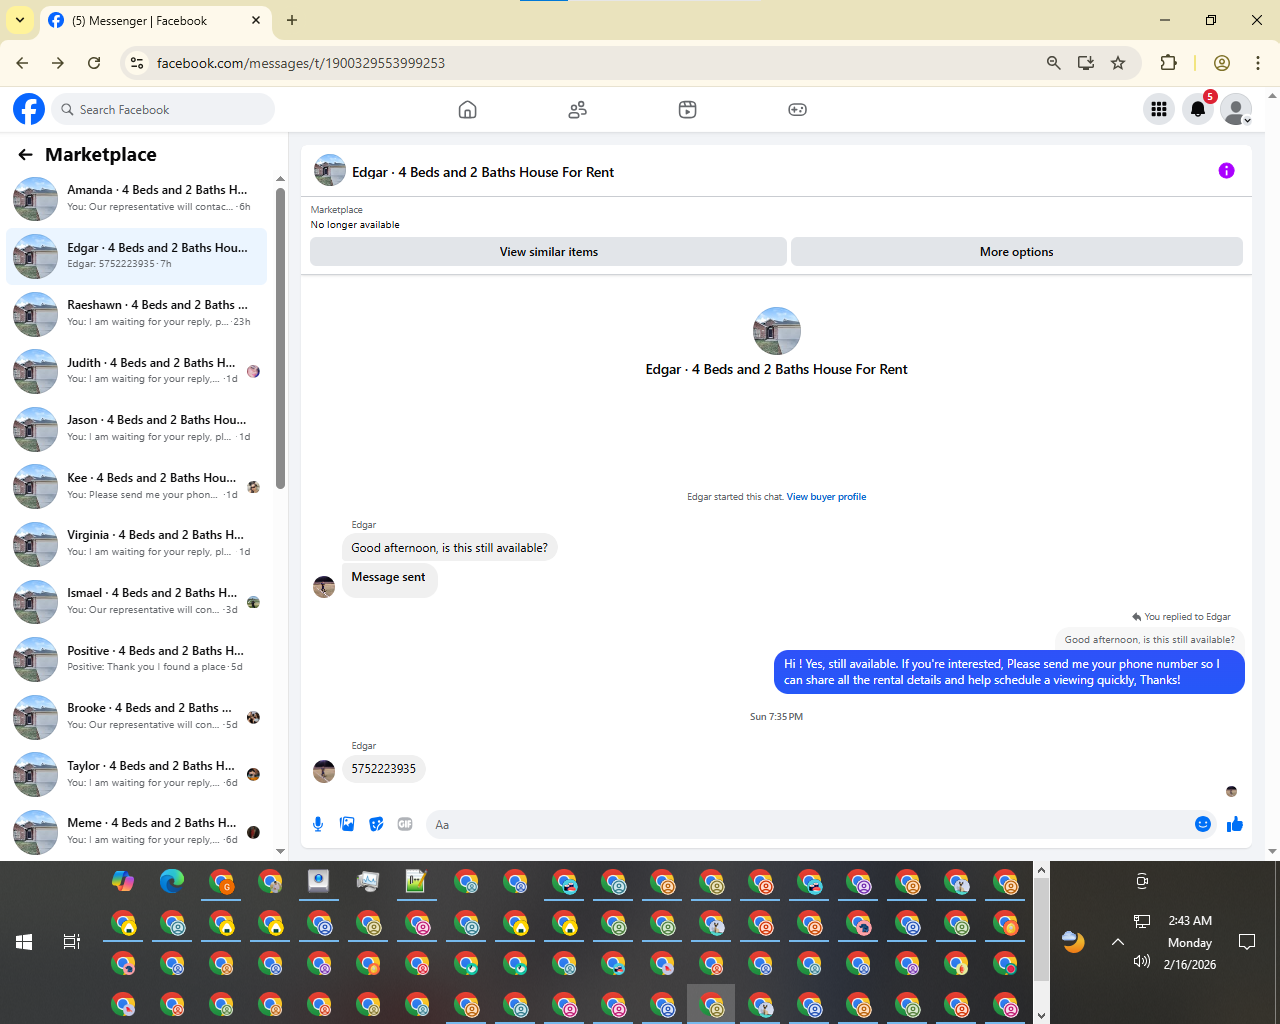Close the Messenger tab

click(x=256, y=20)
